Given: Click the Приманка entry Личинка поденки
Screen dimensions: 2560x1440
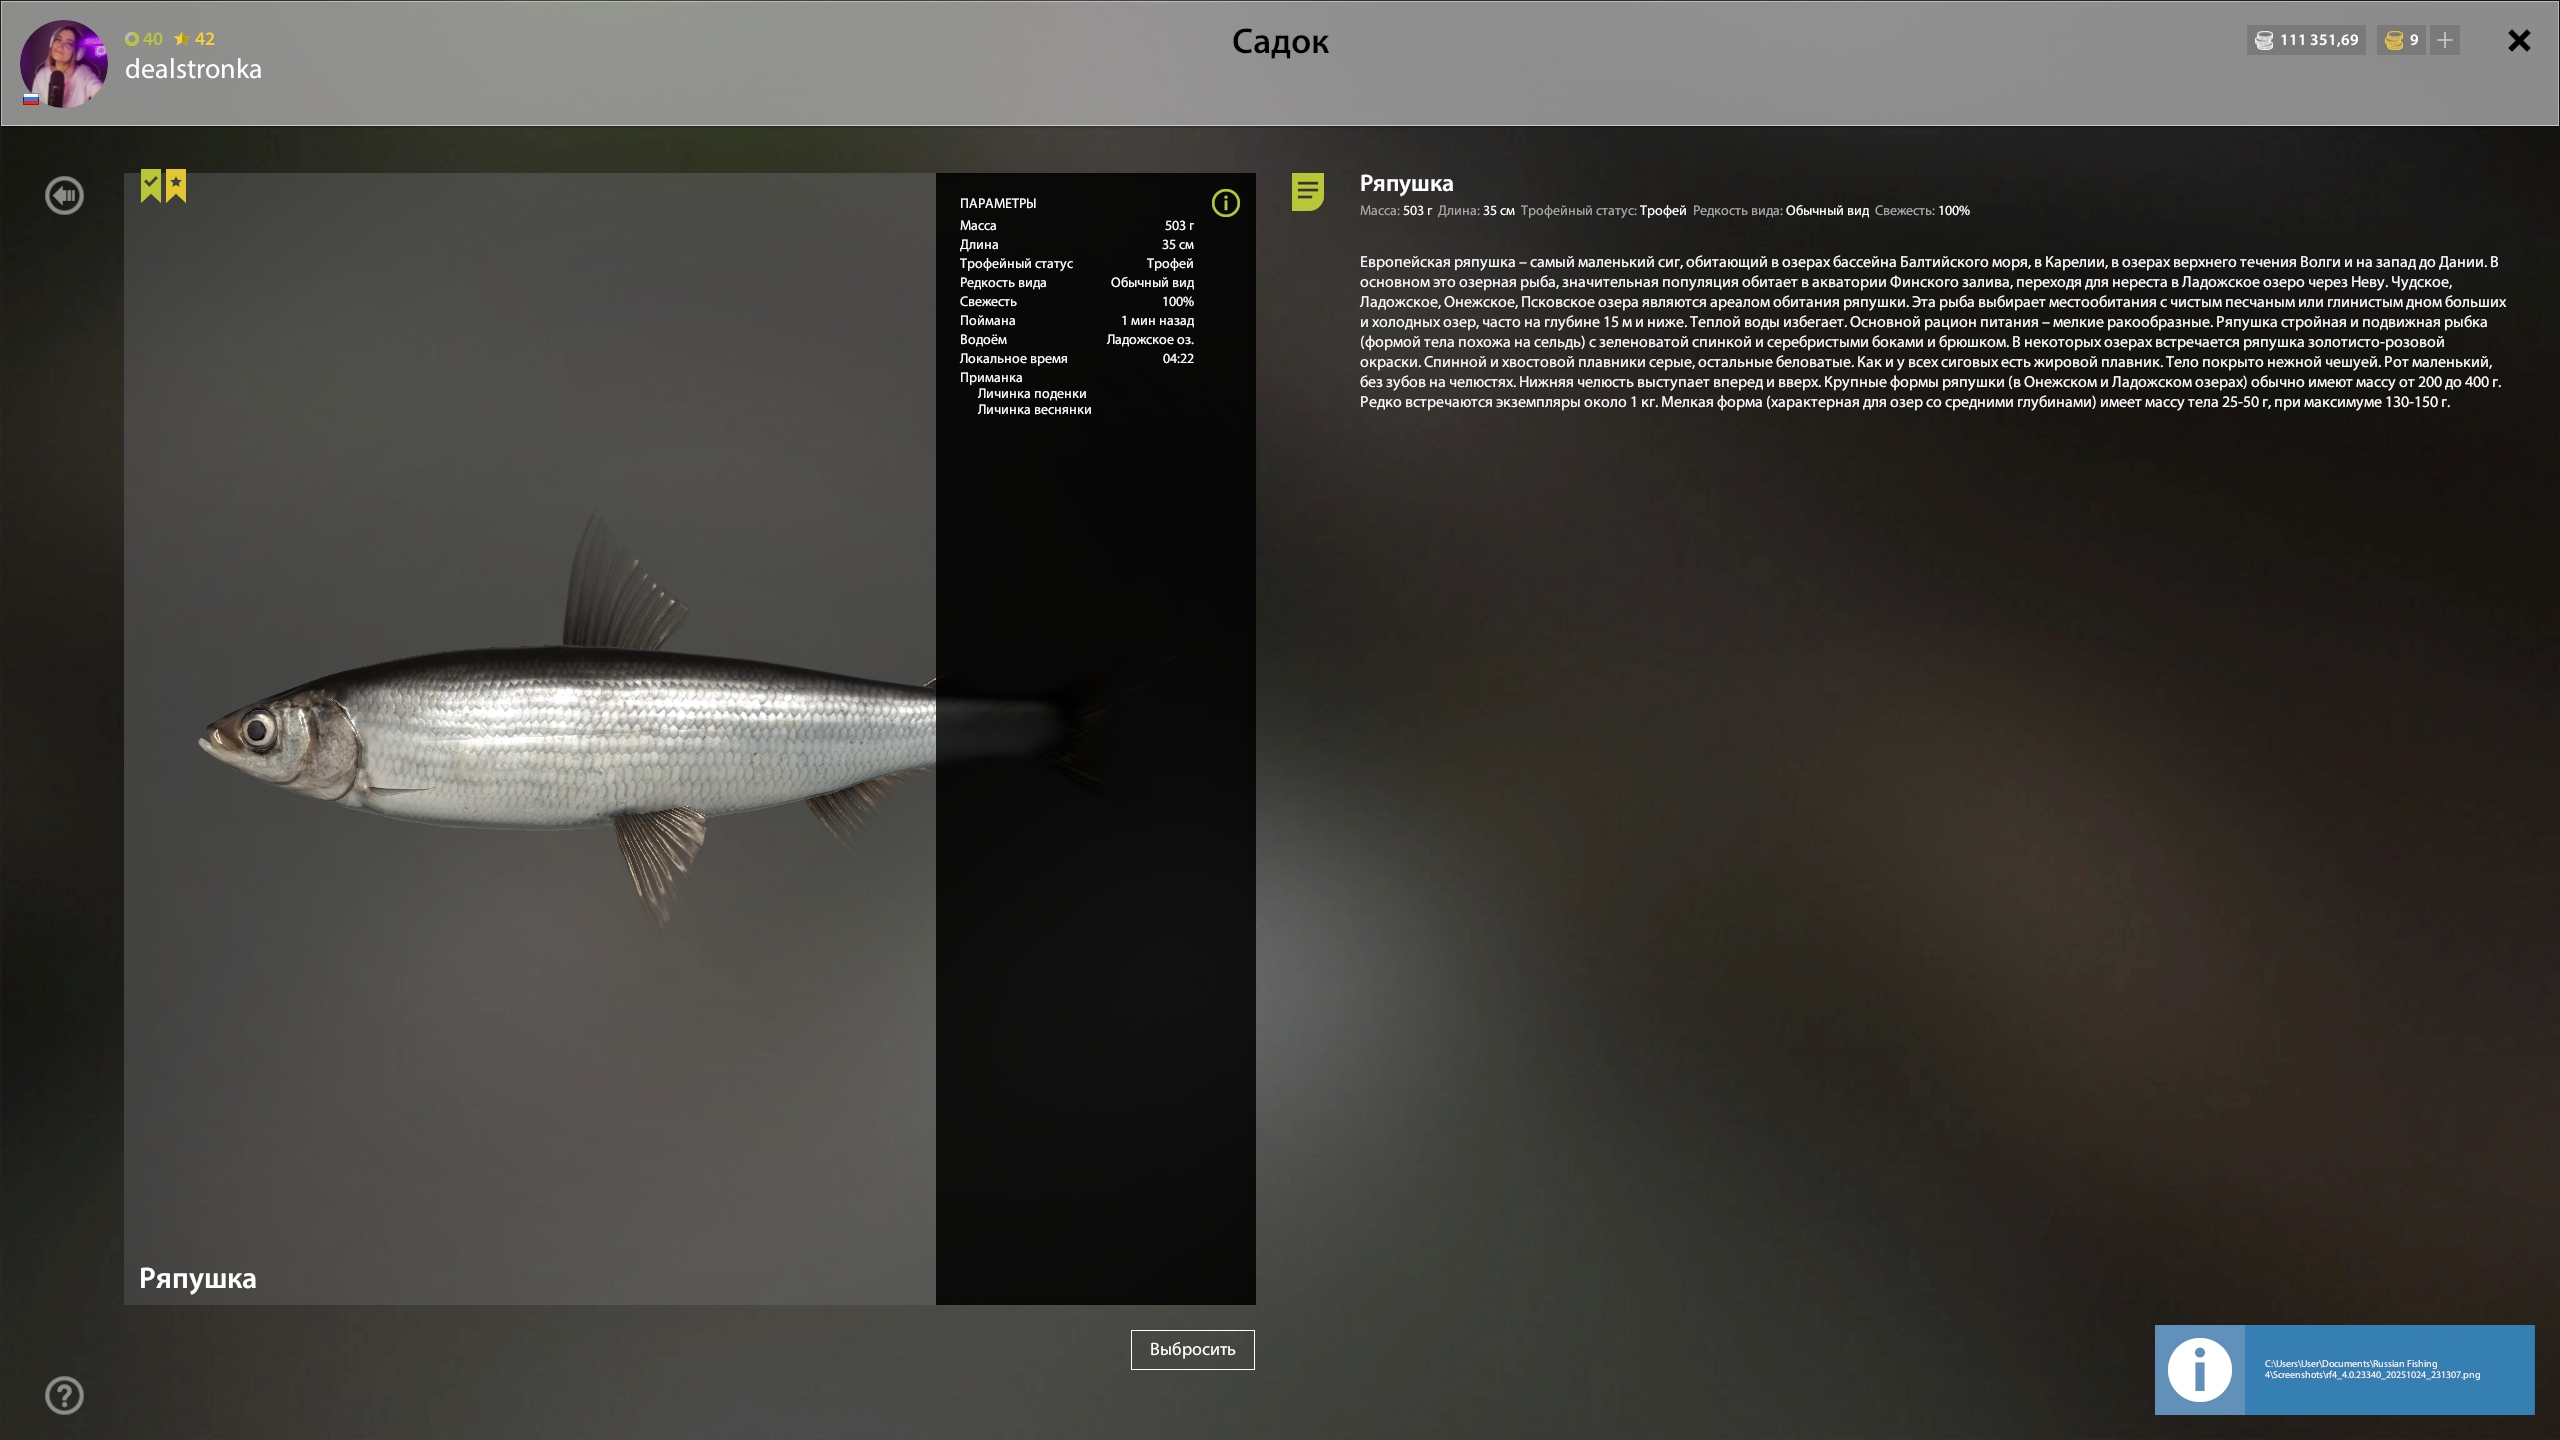Looking at the screenshot, I should point(1031,394).
